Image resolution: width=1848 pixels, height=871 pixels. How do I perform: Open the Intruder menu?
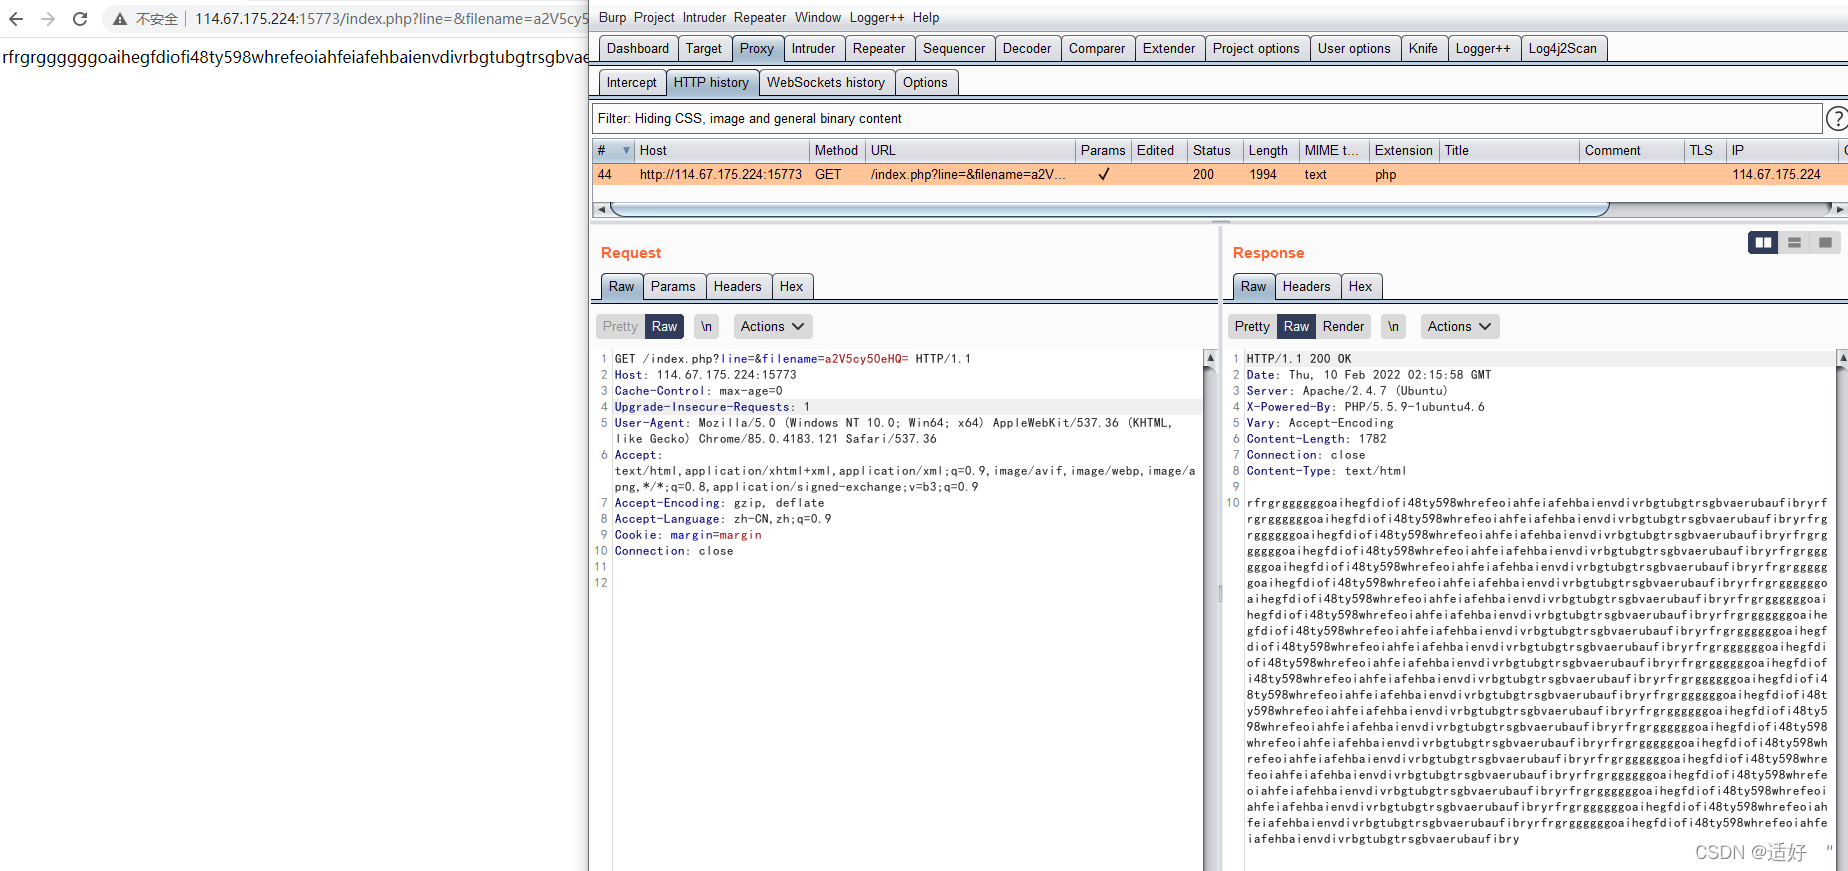704,17
